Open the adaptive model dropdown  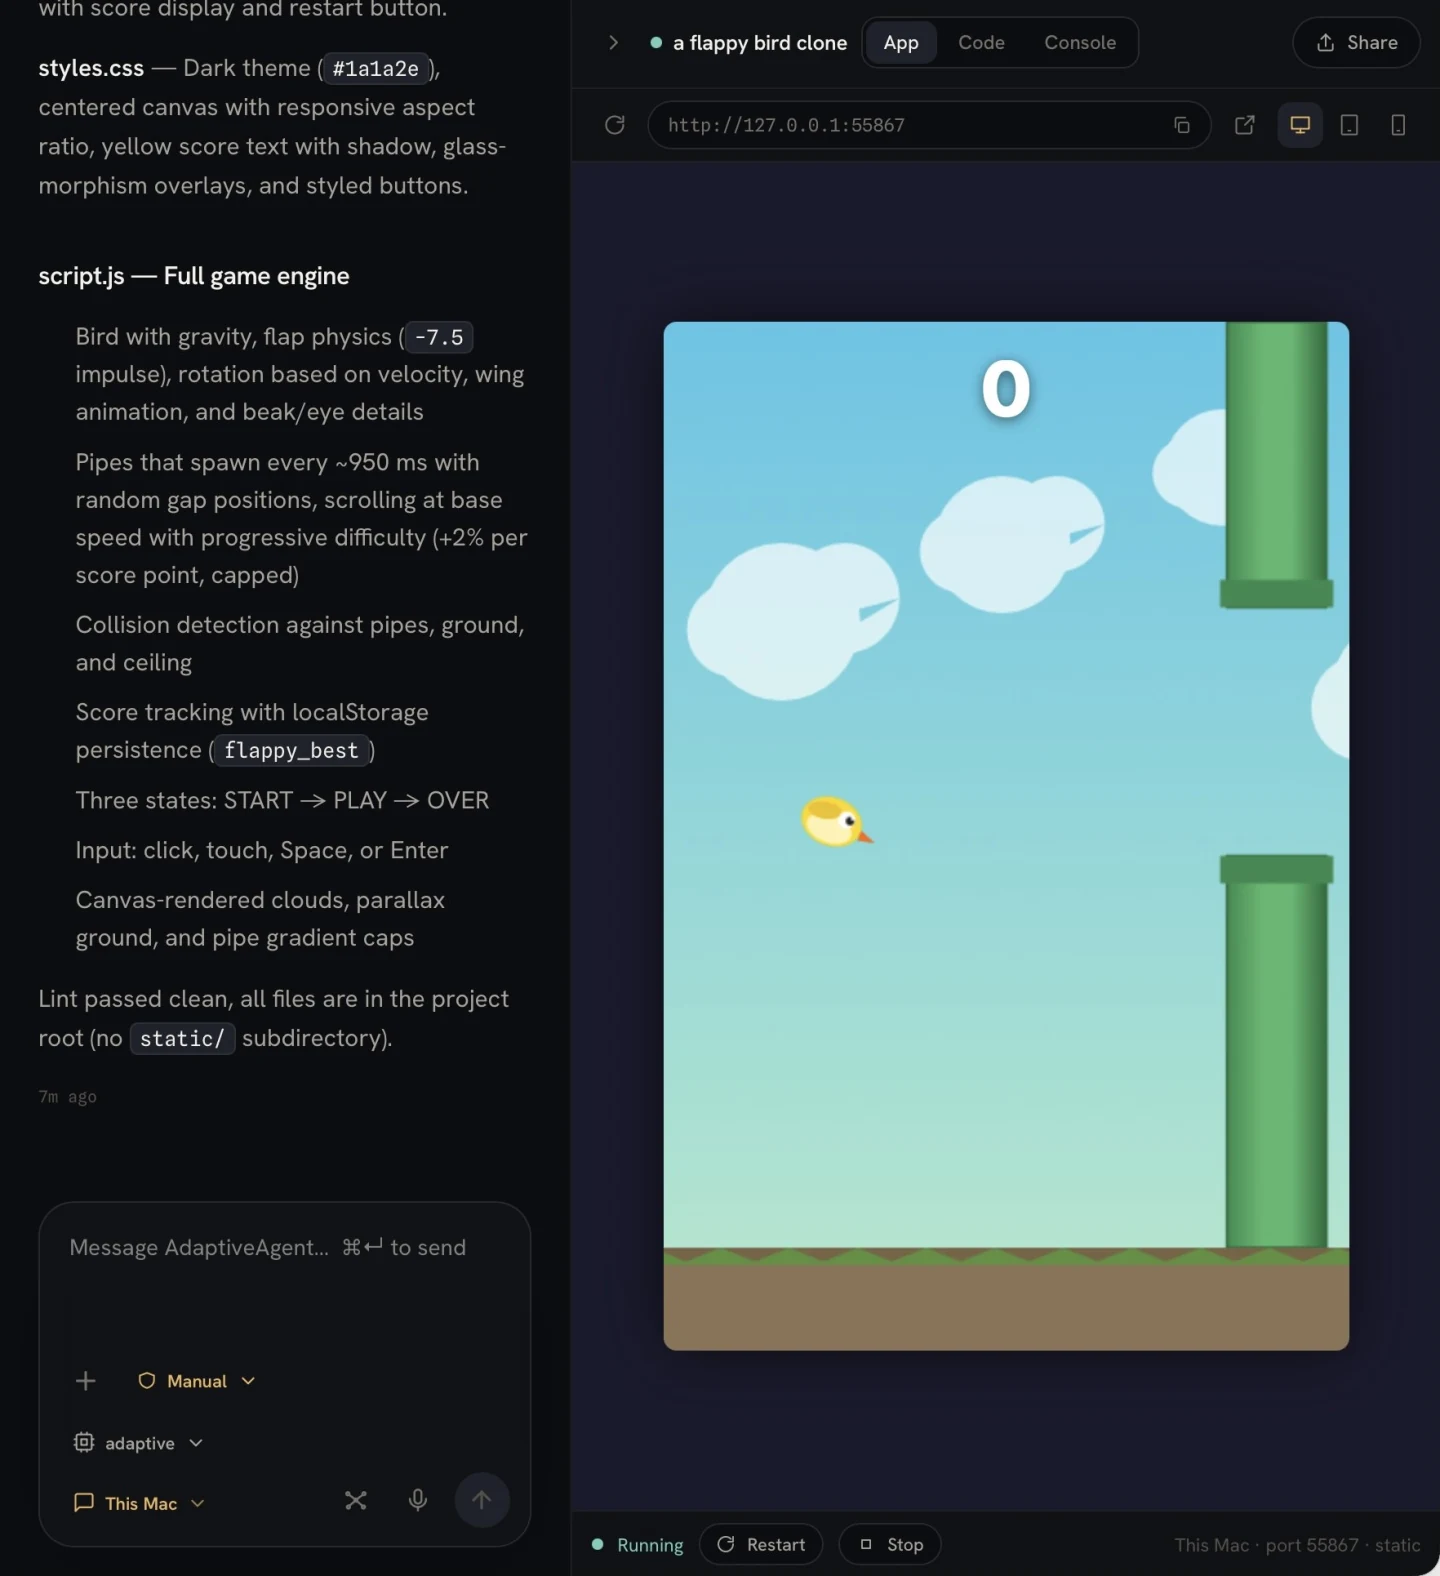tap(138, 1443)
